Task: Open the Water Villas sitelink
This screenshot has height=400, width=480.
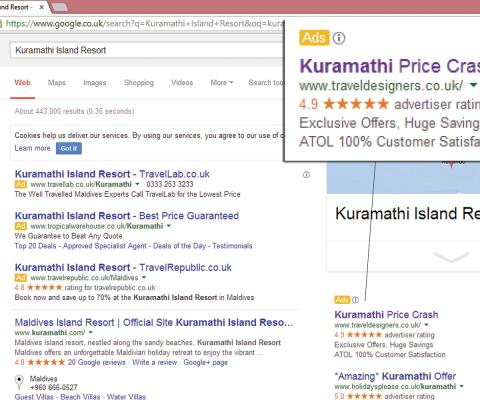Action: 126,396
